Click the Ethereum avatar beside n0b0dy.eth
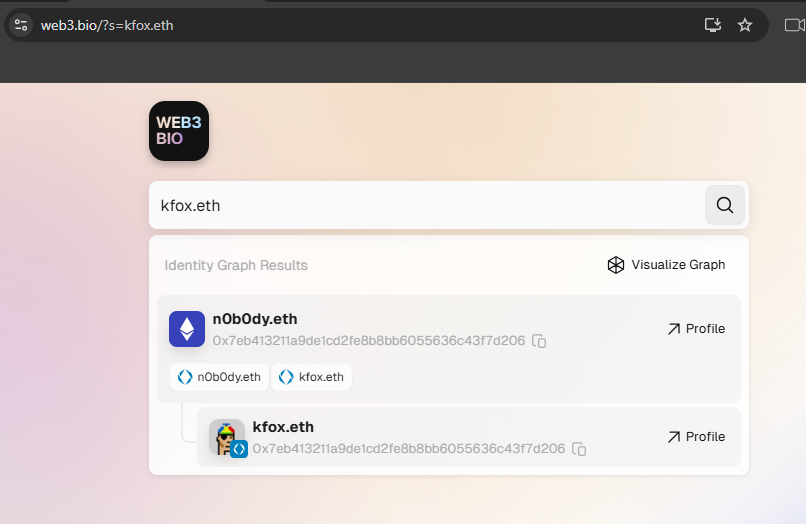This screenshot has height=524, width=806. click(187, 330)
